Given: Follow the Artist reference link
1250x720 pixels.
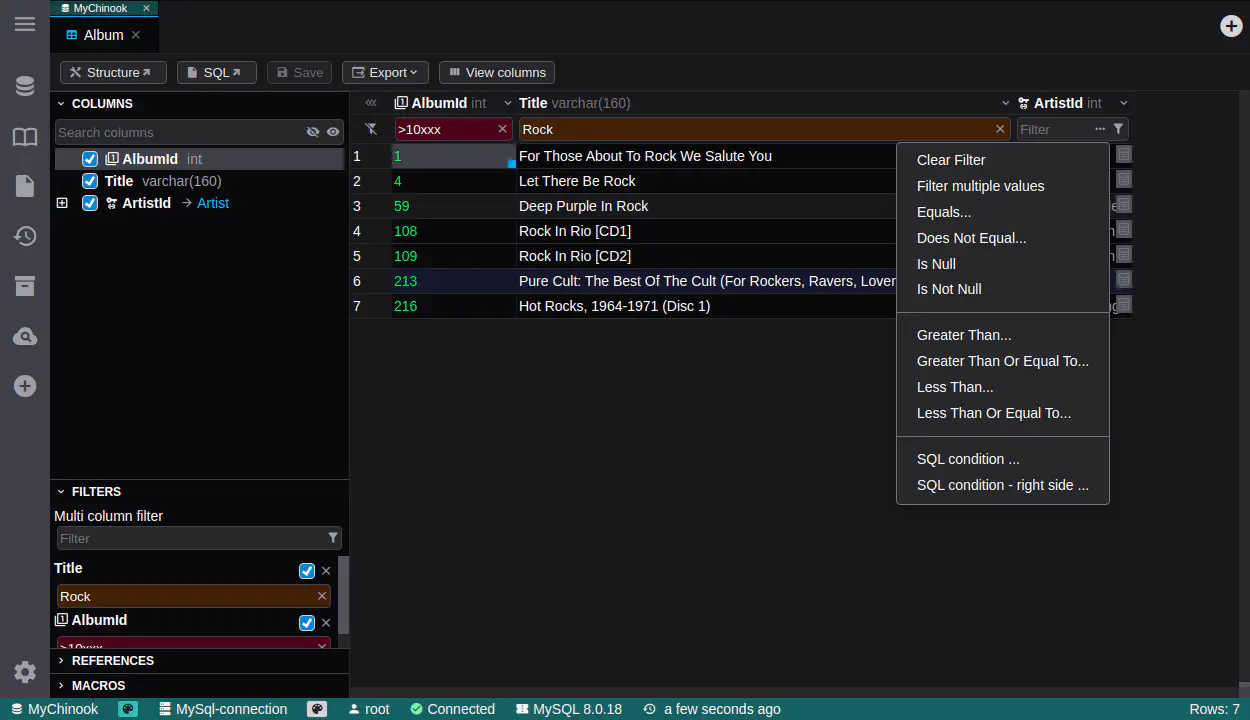Looking at the screenshot, I should [212, 203].
